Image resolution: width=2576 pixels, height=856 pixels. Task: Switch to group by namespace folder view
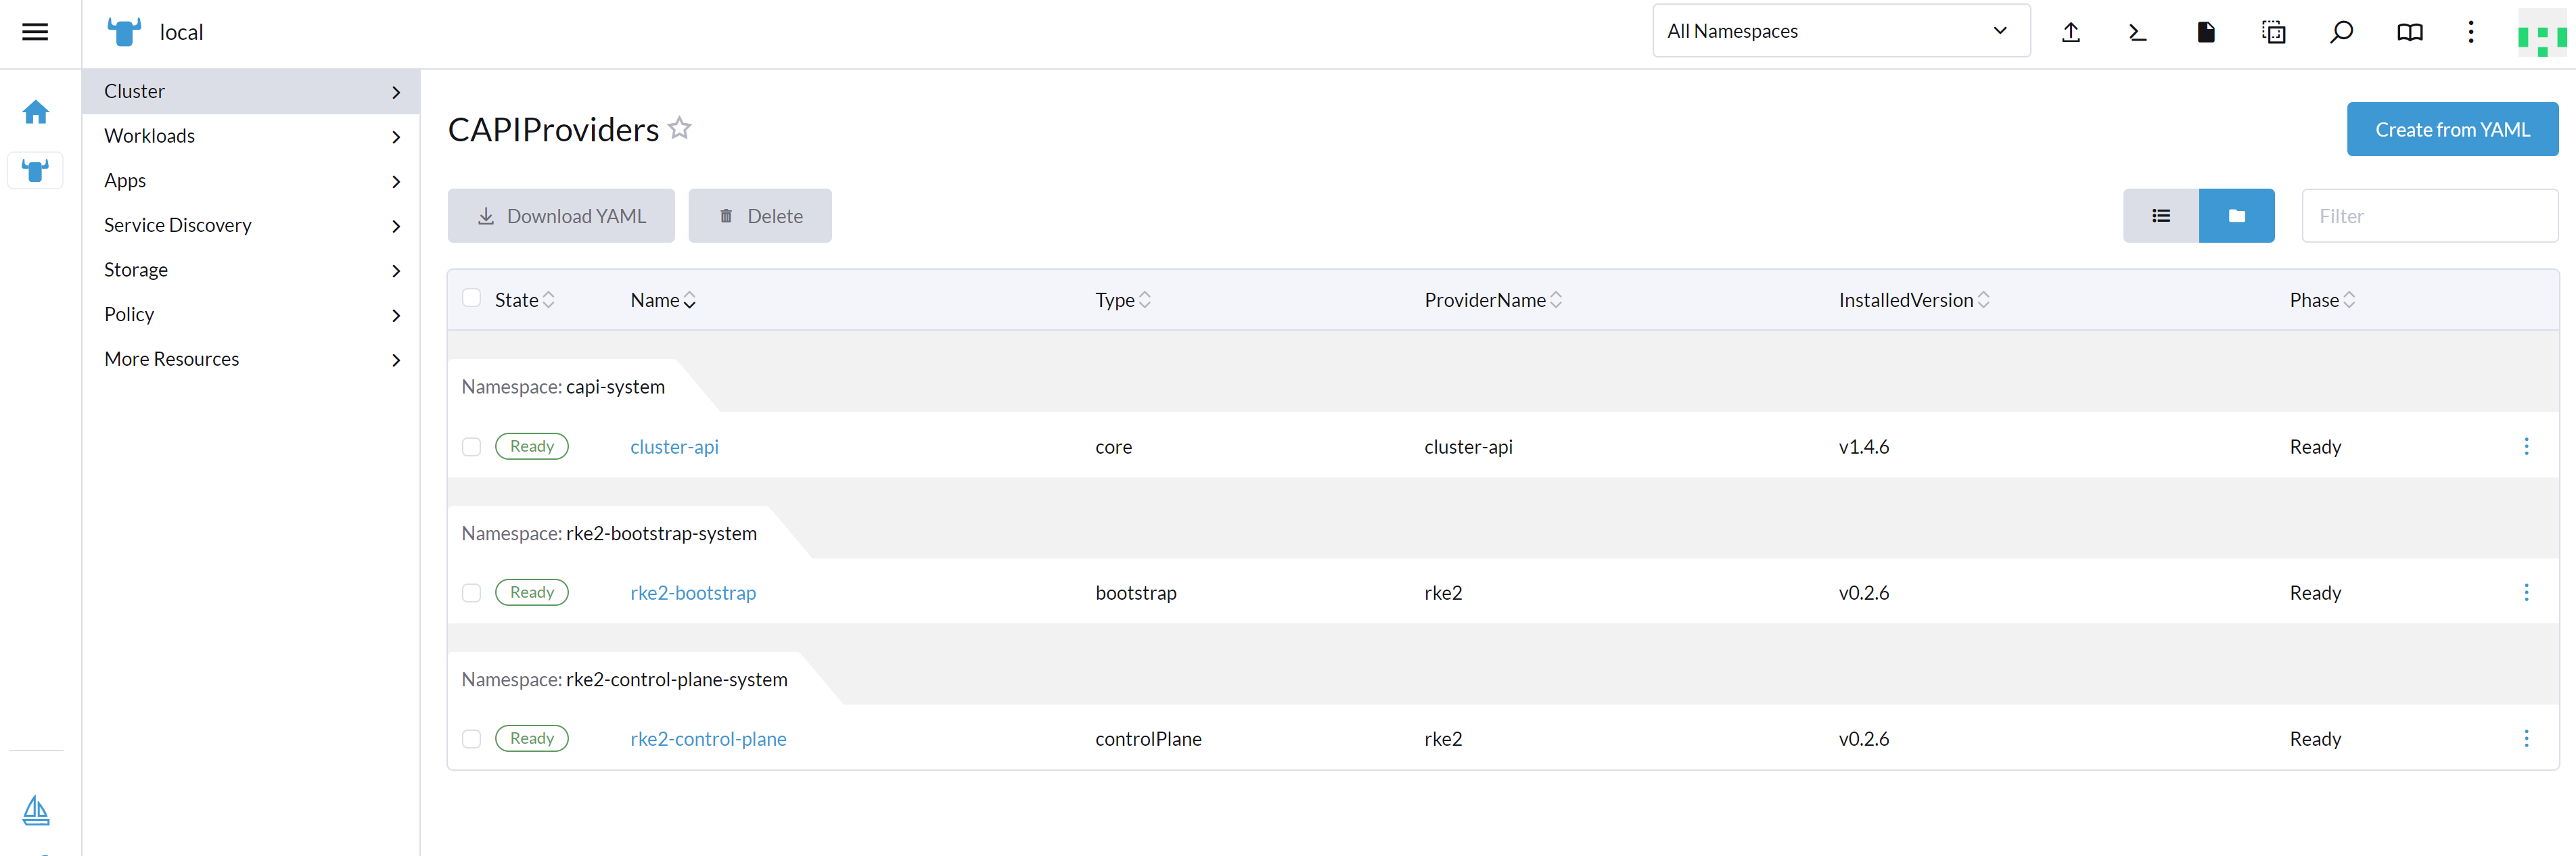pyautogui.click(x=2236, y=216)
